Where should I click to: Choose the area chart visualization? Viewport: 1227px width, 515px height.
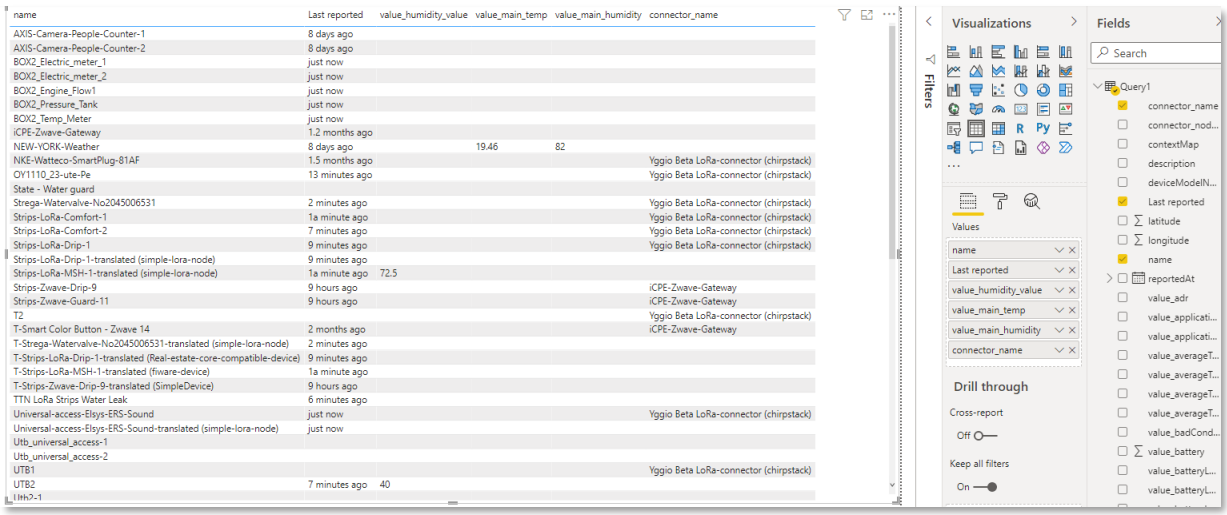[x=976, y=71]
